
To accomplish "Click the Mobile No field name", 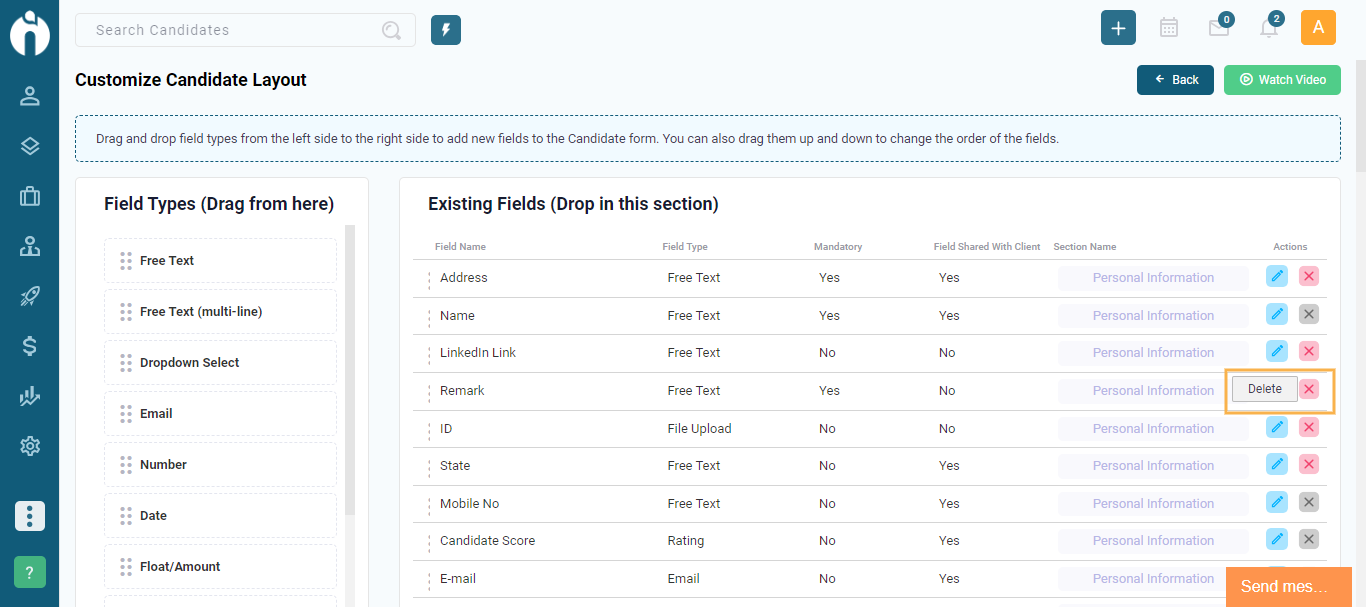I will pyautogui.click(x=469, y=503).
